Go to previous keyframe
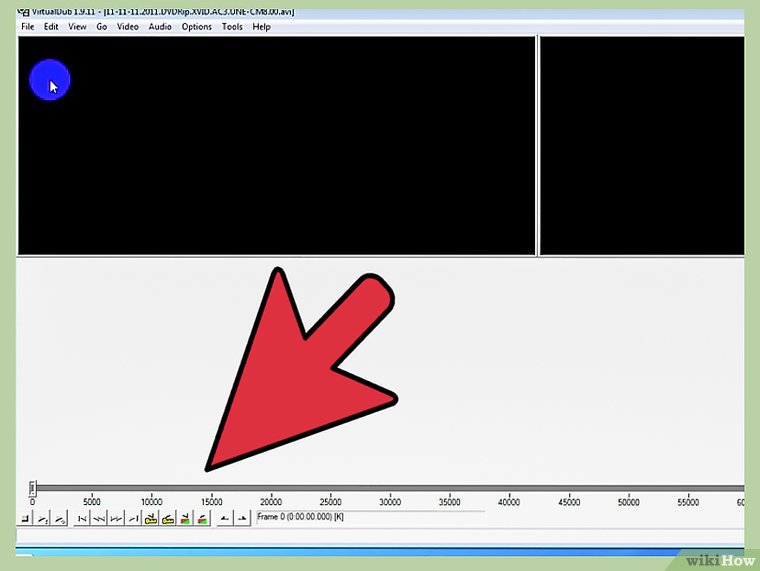The height and width of the screenshot is (571, 760). pyautogui.click(x=151, y=519)
